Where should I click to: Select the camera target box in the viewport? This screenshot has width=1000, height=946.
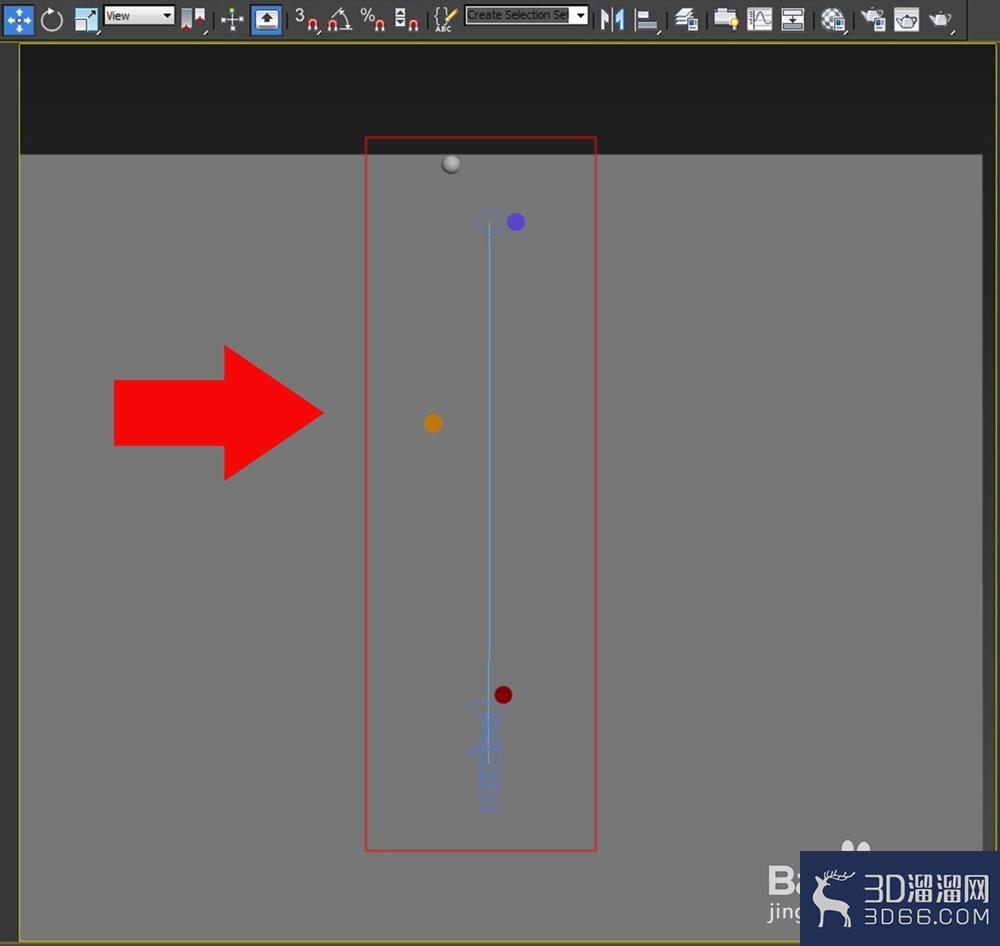[x=489, y=222]
